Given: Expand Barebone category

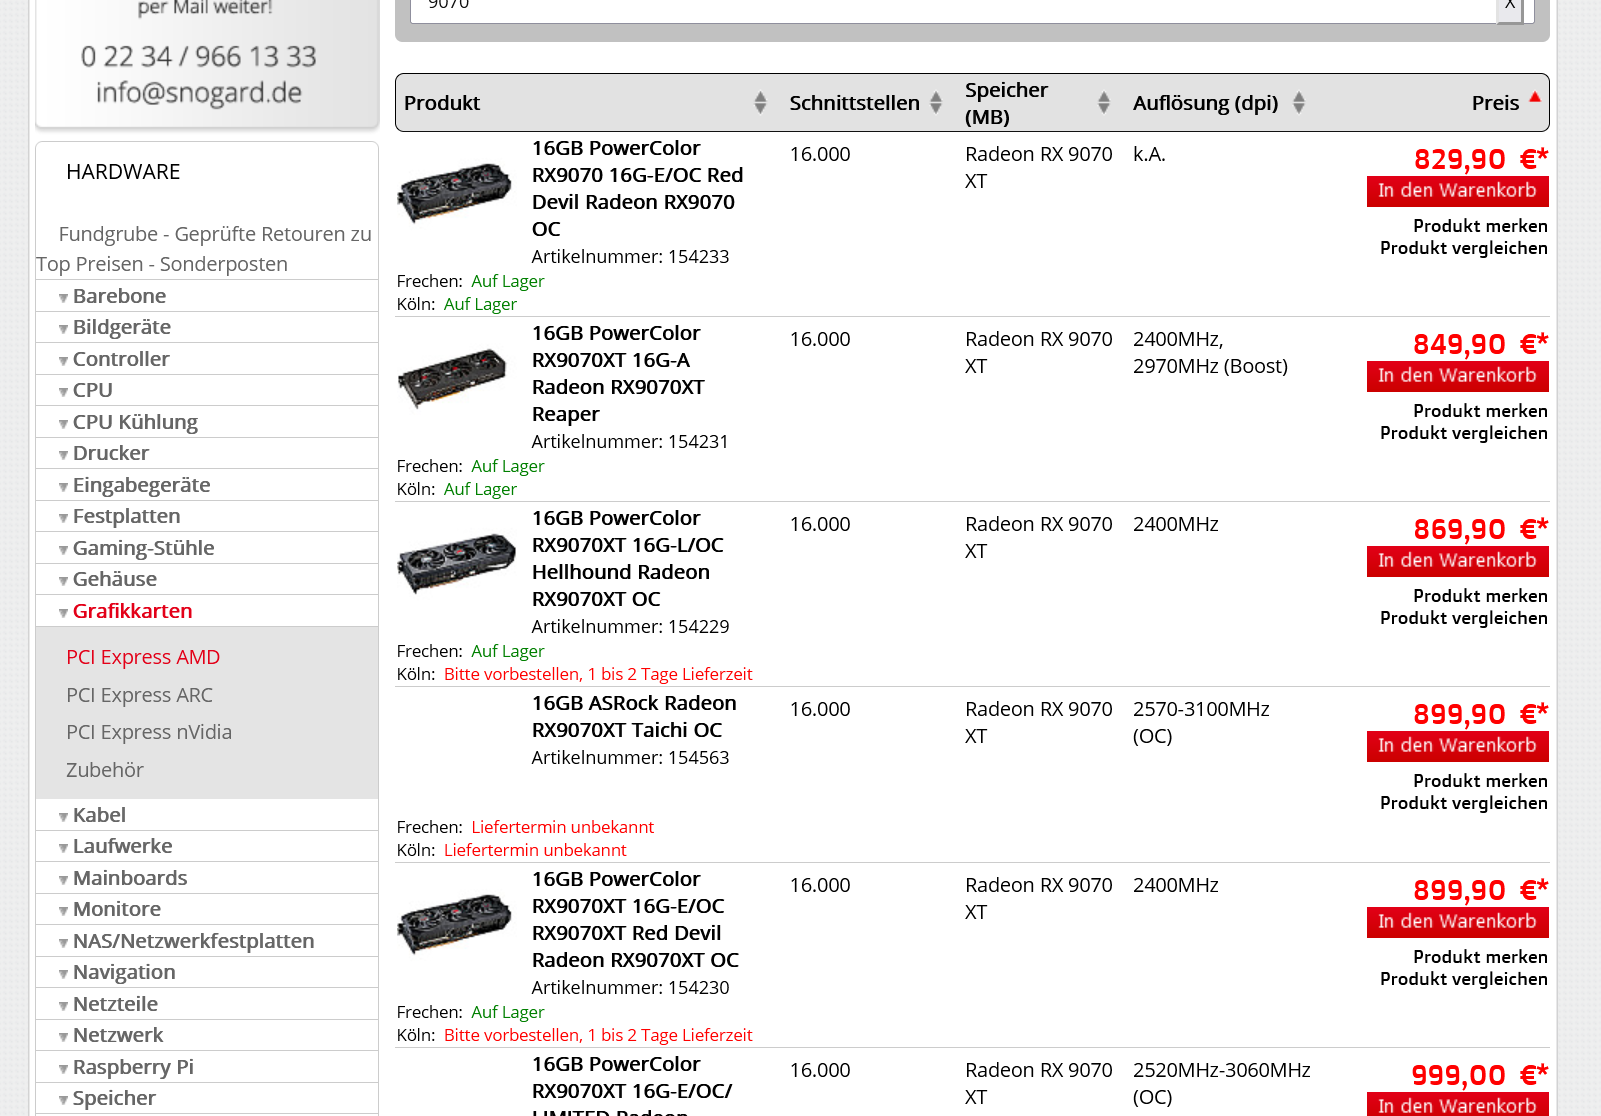Looking at the screenshot, I should click(119, 296).
